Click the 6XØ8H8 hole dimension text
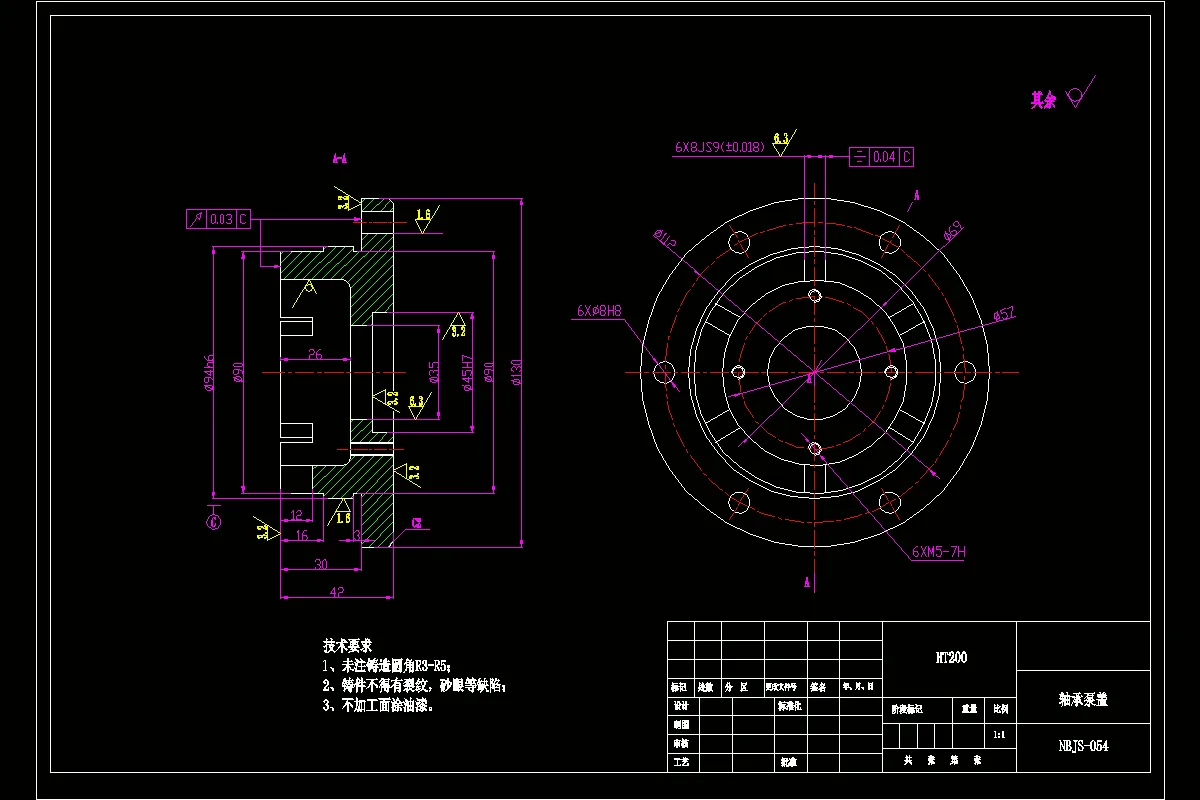Viewport: 1200px width, 800px height. coord(601,310)
